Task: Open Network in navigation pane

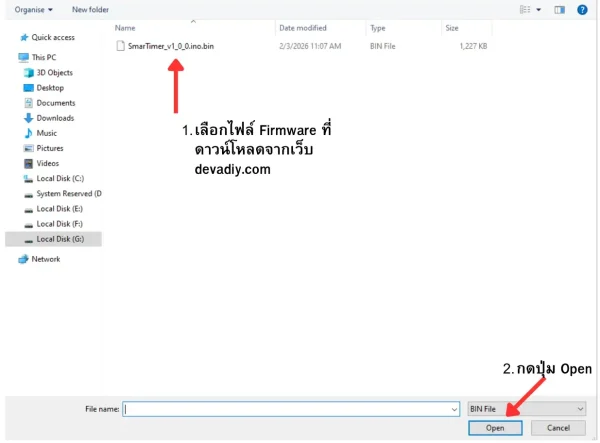Action: pos(46,259)
